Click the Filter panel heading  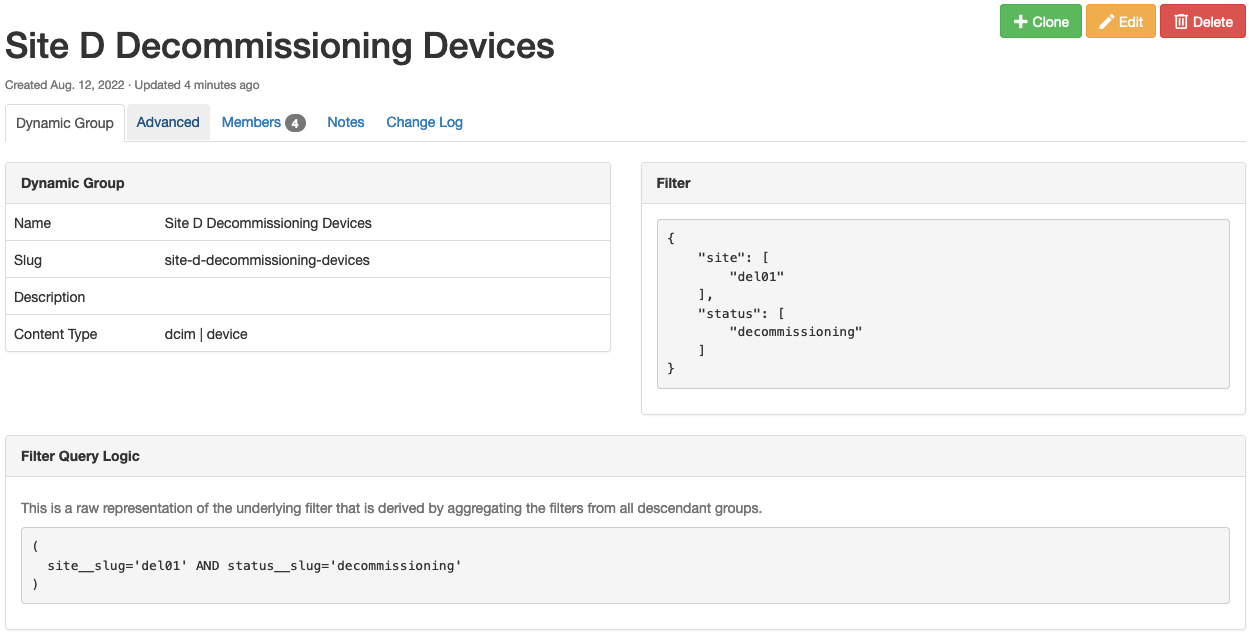pos(673,183)
